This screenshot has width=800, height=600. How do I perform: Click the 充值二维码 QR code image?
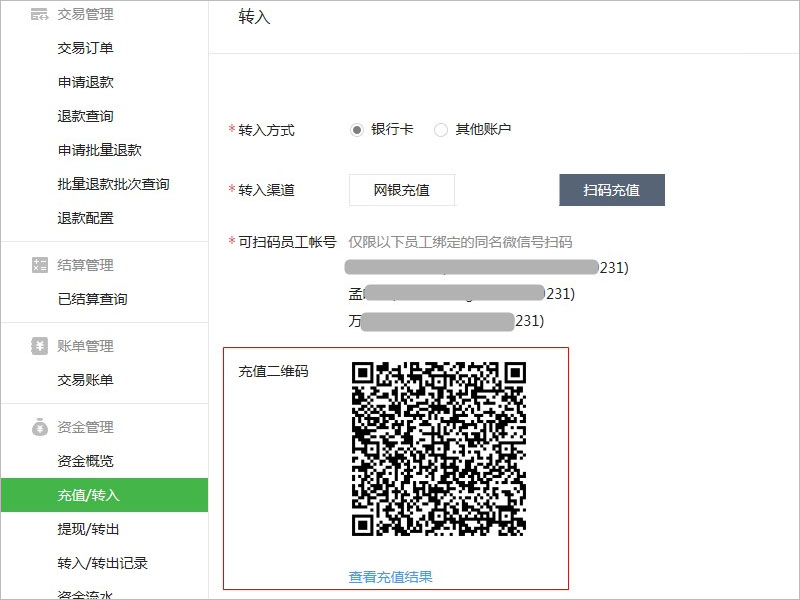[439, 449]
